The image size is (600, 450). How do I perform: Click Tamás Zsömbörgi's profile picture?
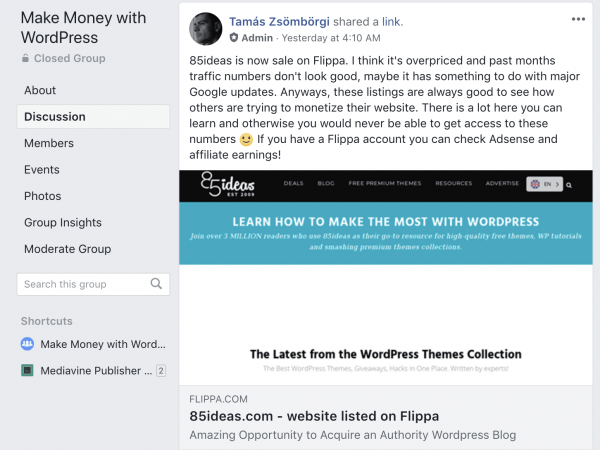206,29
